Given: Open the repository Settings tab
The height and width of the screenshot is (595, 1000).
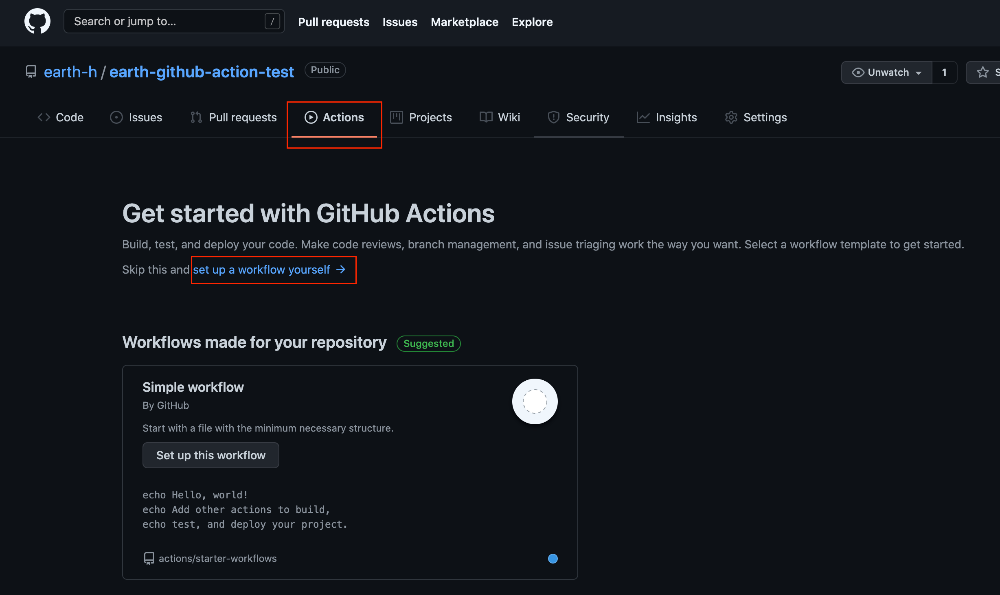Looking at the screenshot, I should (x=756, y=117).
